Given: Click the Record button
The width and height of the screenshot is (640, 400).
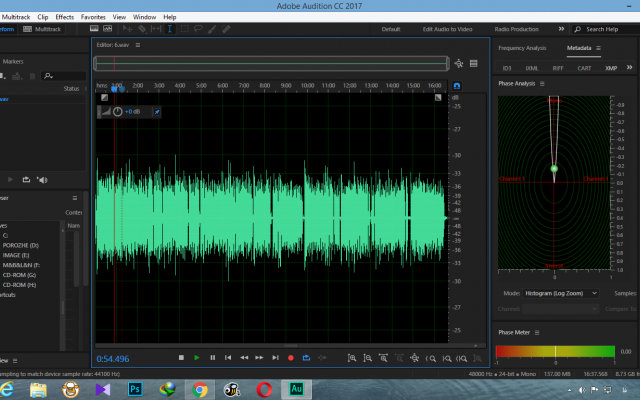Looking at the screenshot, I should coord(291,358).
